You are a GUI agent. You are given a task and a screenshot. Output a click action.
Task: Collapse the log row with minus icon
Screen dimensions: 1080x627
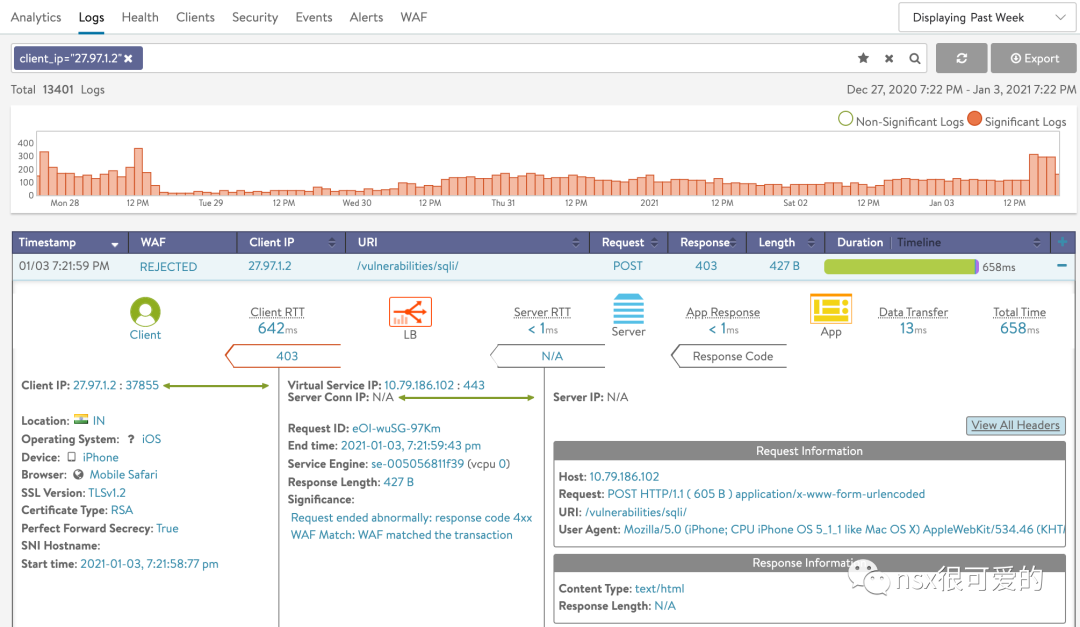coord(1061,265)
